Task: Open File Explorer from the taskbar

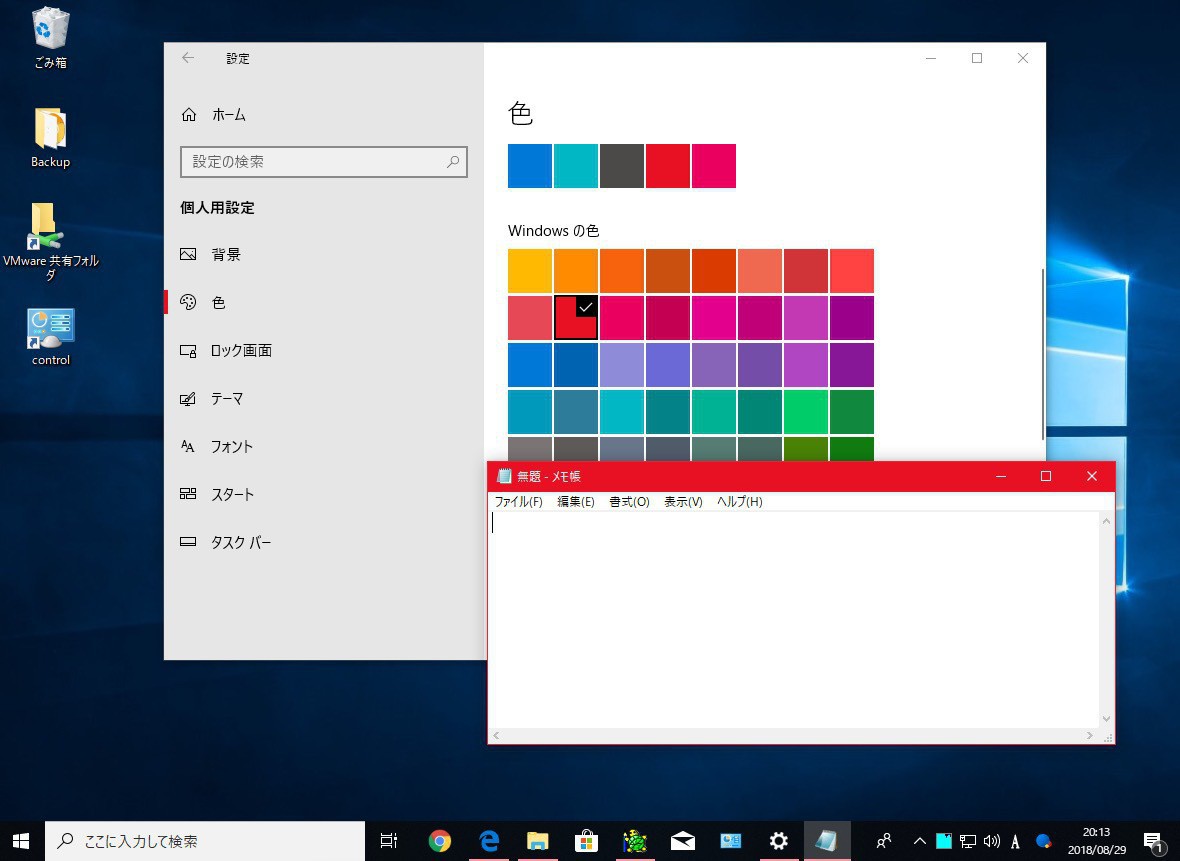Action: tap(537, 841)
